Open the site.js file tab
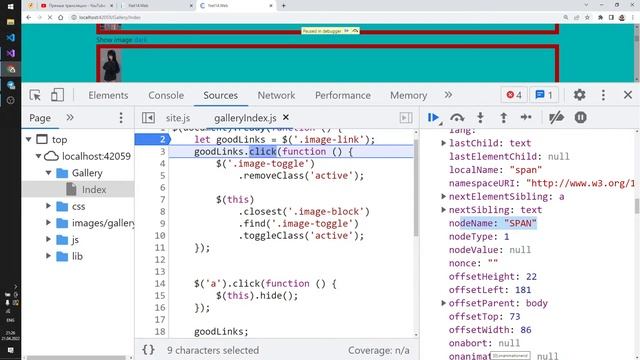 click(x=178, y=118)
